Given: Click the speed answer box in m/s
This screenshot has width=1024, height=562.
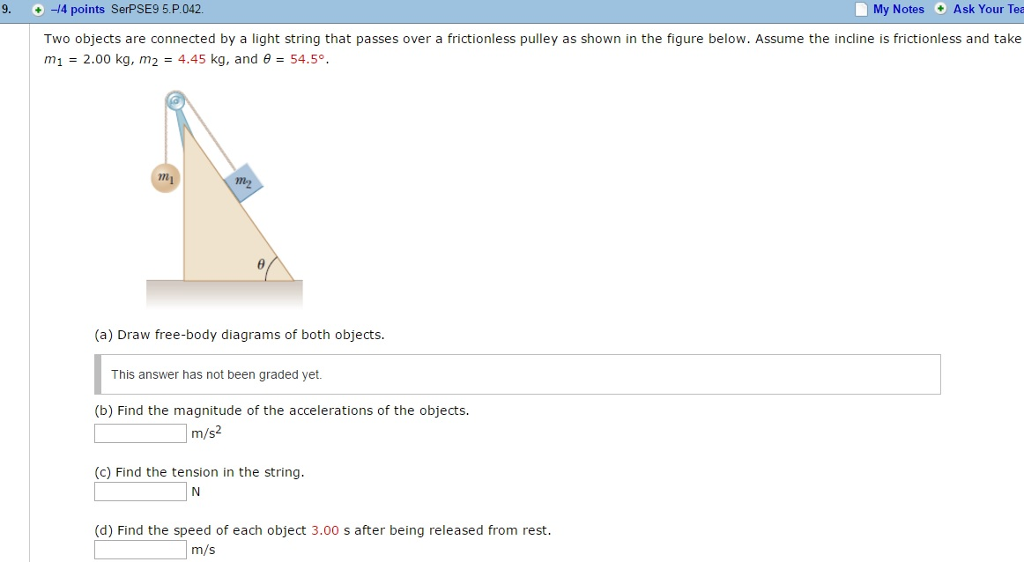Looking at the screenshot, I should coord(140,549).
